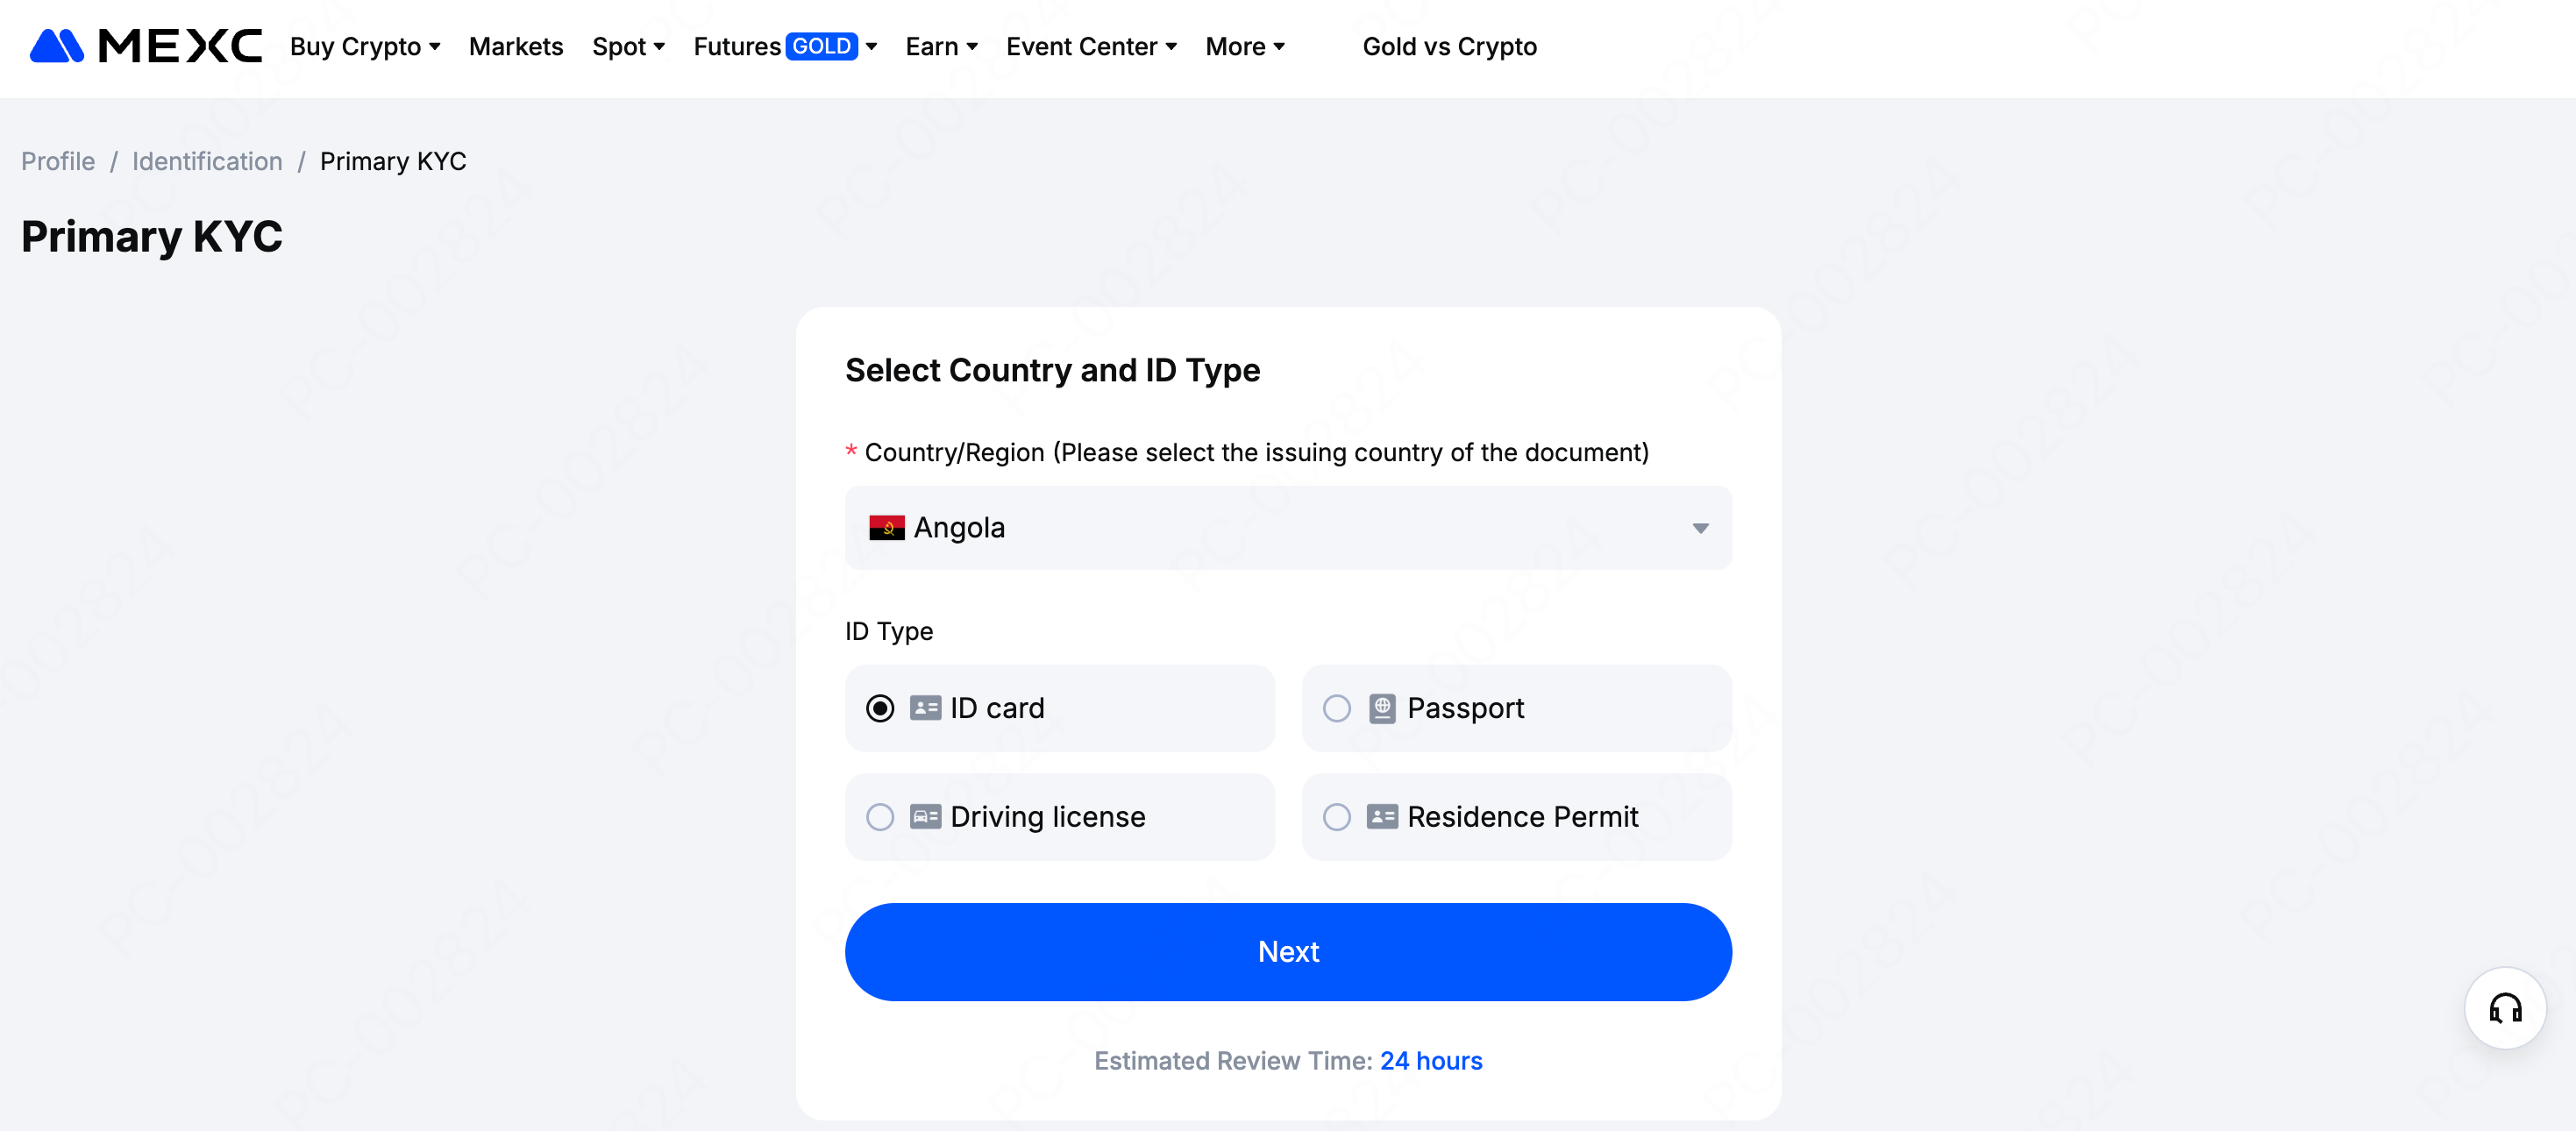Image resolution: width=2576 pixels, height=1131 pixels.
Task: Click the MEXC logo icon
Action: [57, 46]
